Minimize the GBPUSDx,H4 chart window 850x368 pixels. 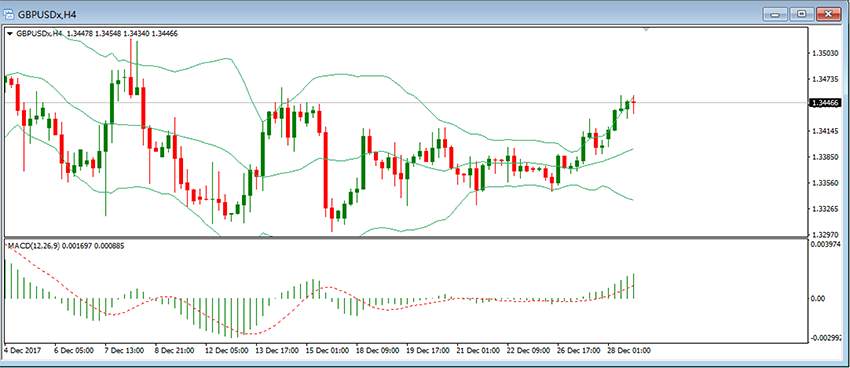tap(776, 14)
